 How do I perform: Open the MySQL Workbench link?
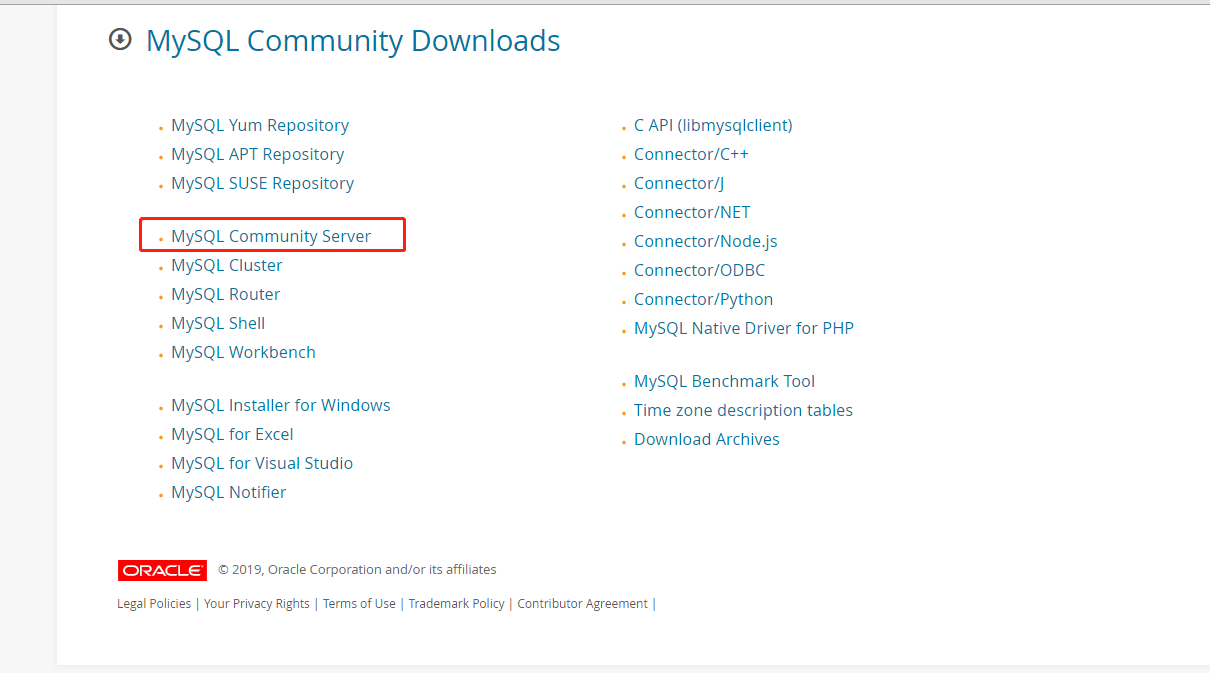[x=243, y=353]
